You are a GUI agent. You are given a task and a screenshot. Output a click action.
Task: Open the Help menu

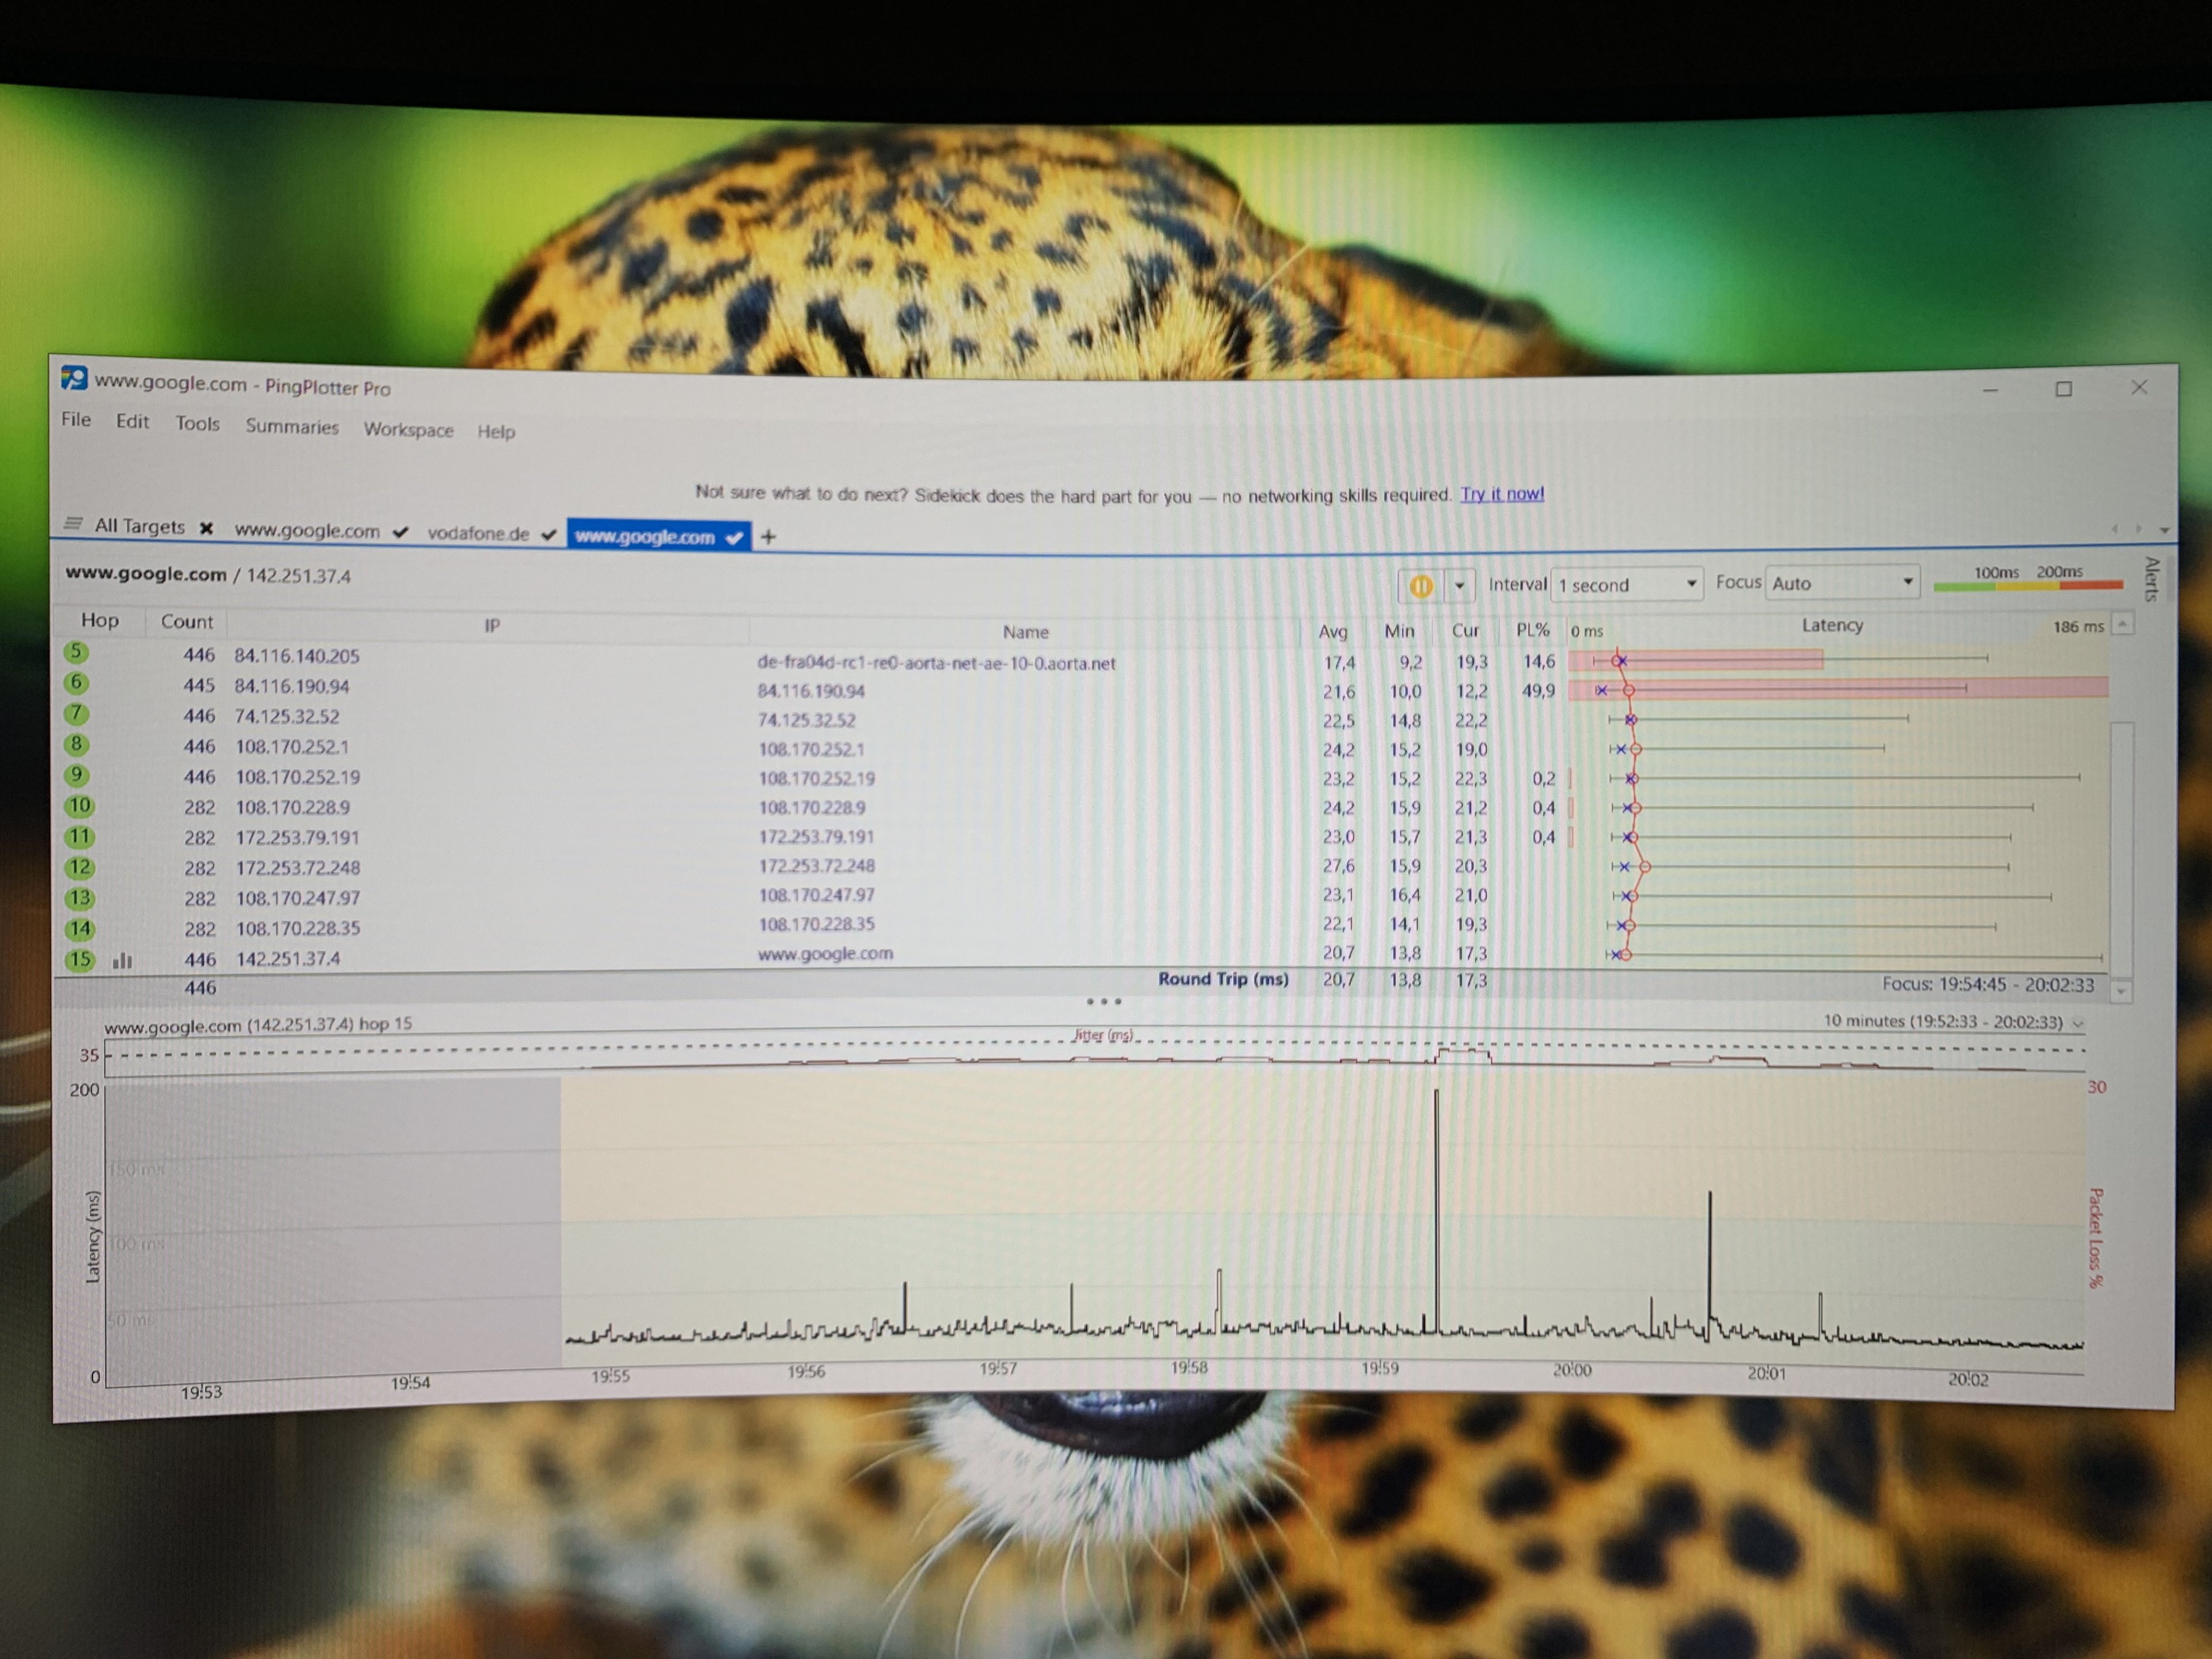pos(496,432)
